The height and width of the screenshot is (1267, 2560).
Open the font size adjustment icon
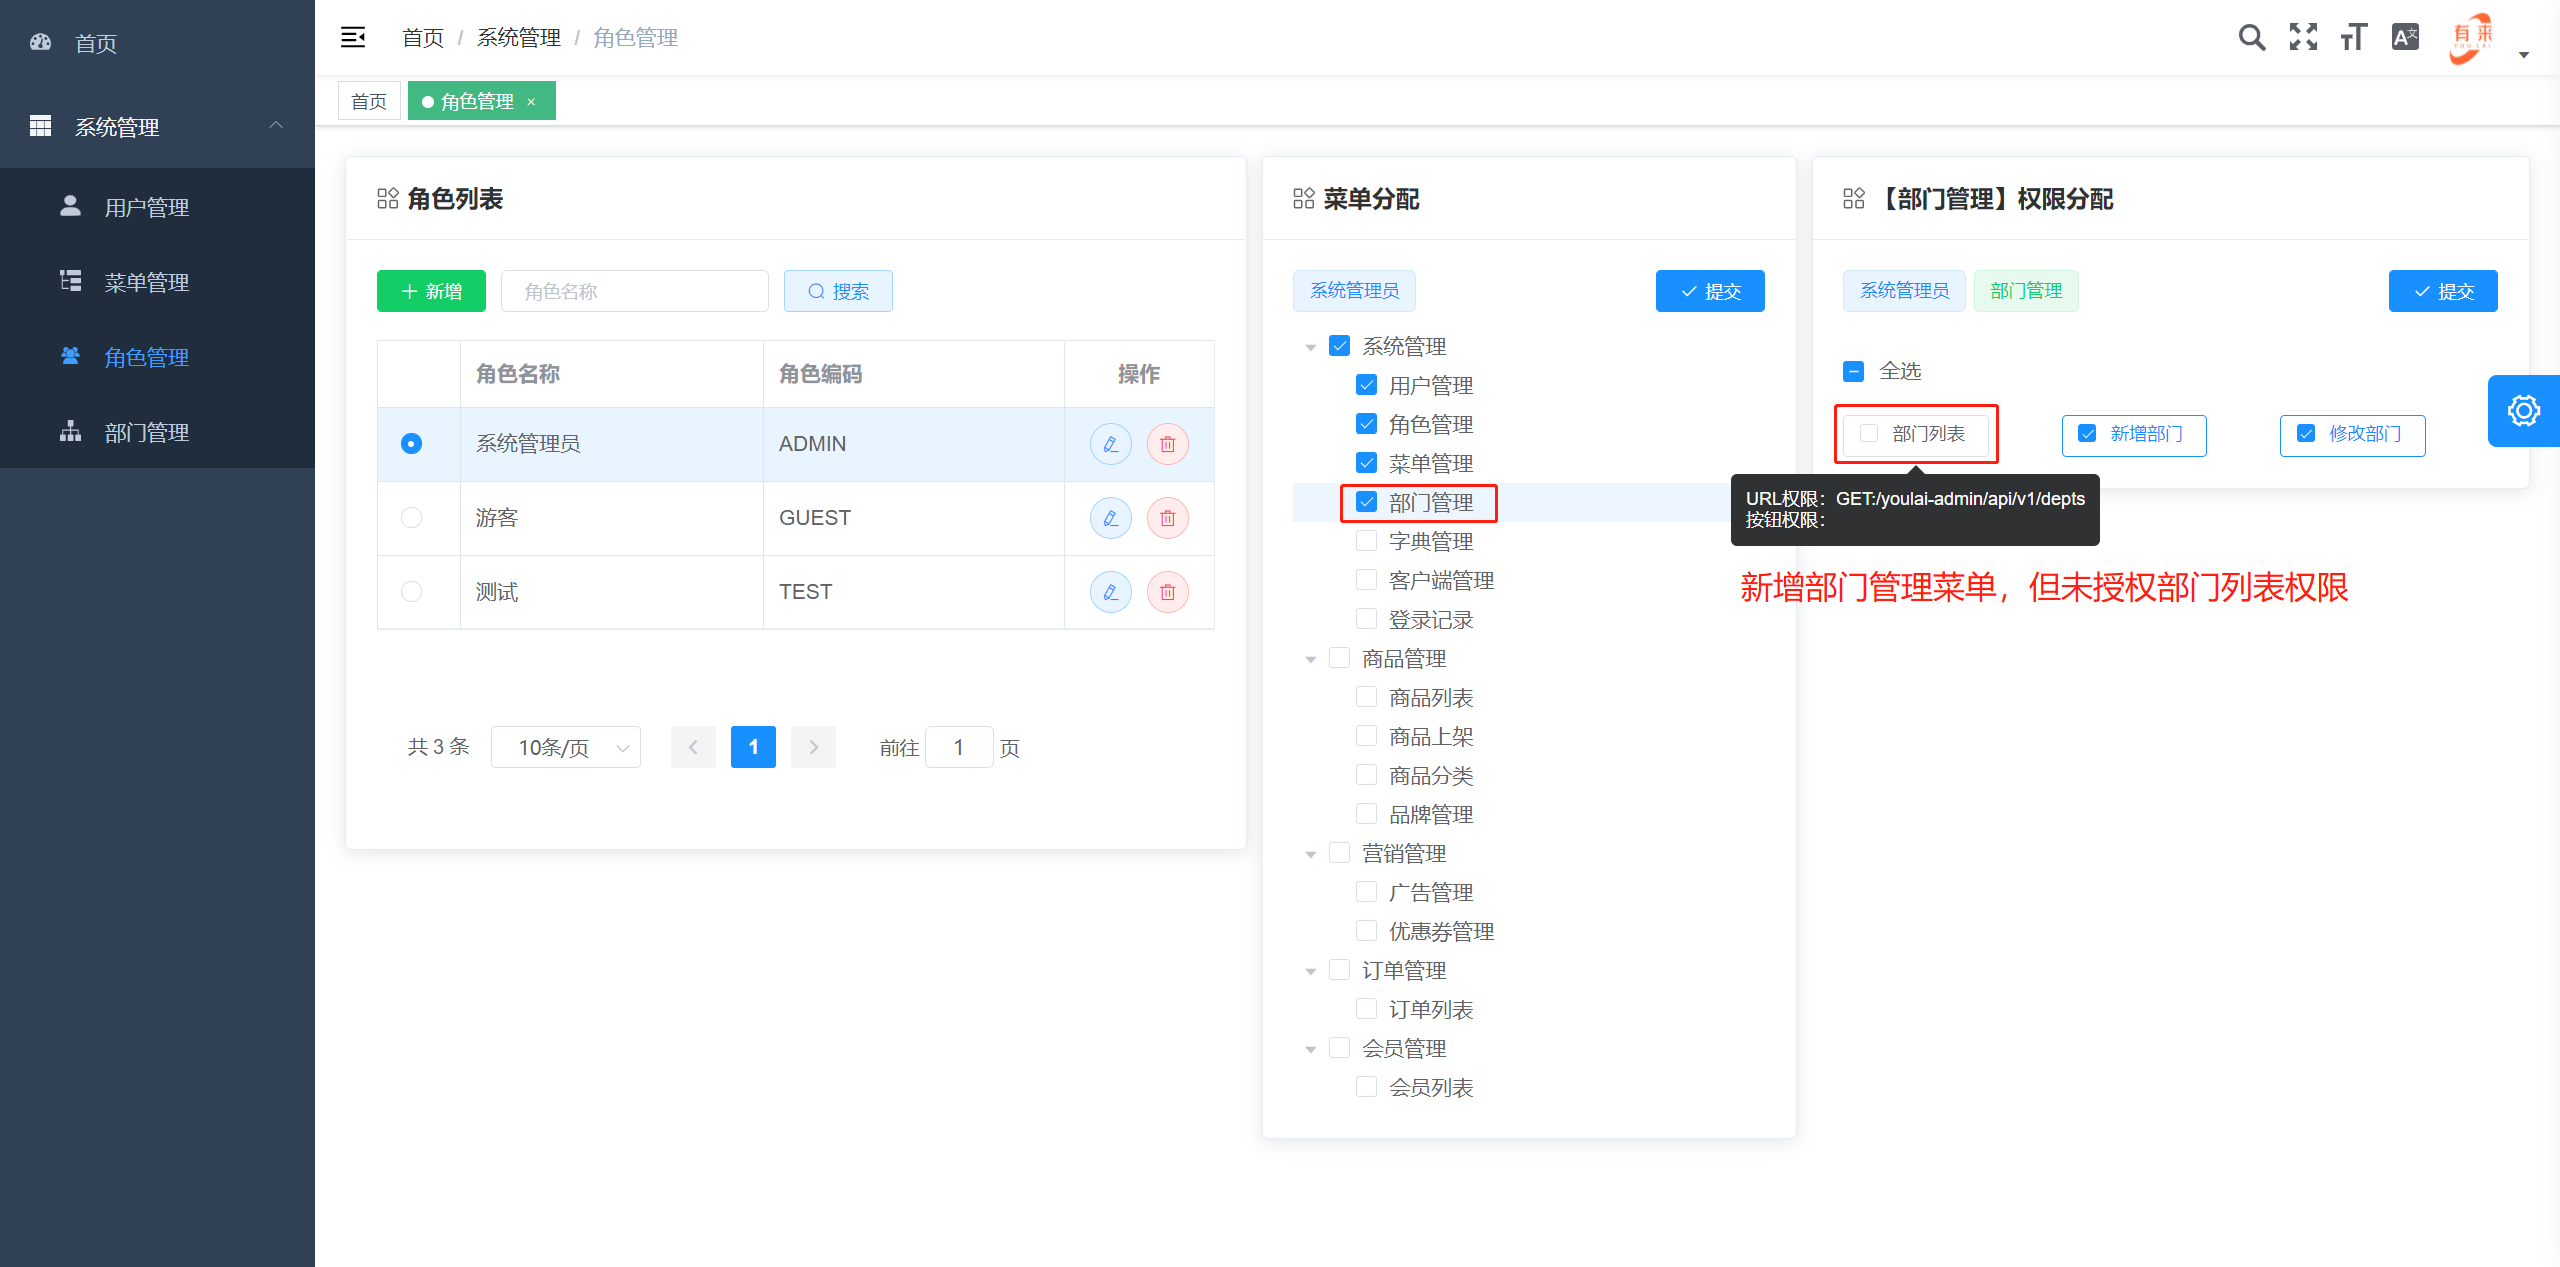(x=2353, y=37)
